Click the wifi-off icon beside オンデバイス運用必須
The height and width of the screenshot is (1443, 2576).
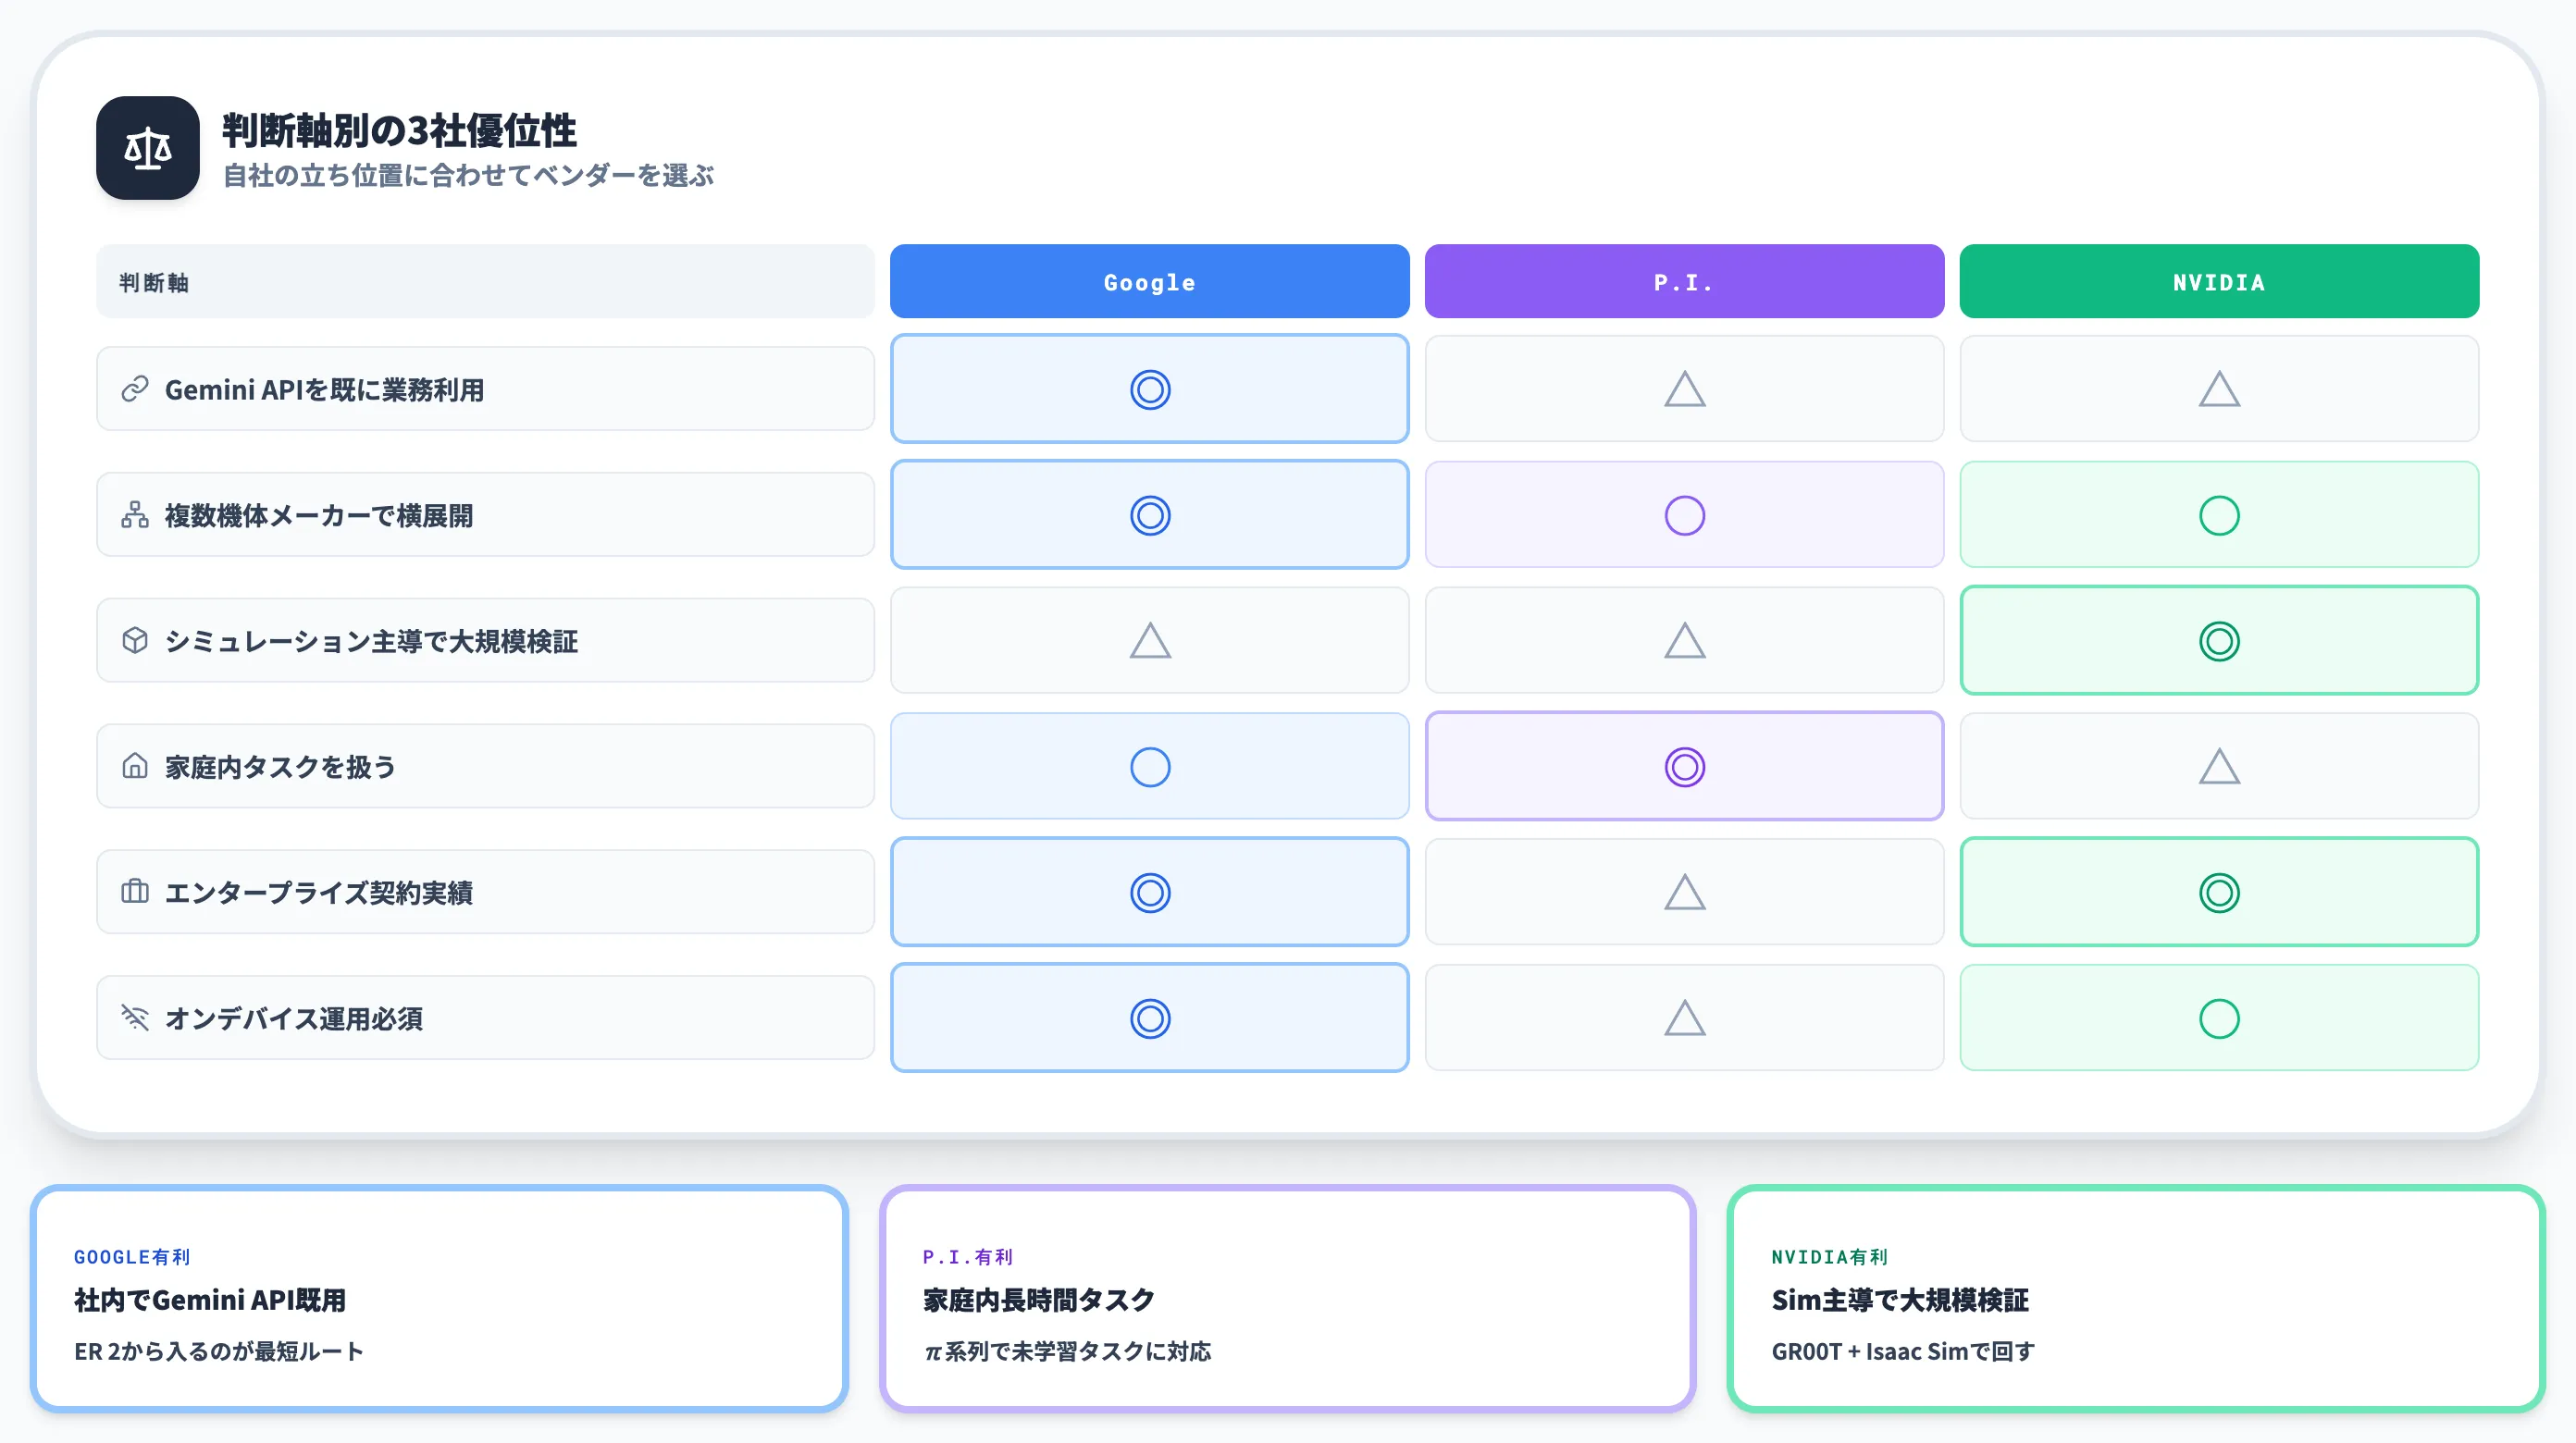click(135, 1018)
